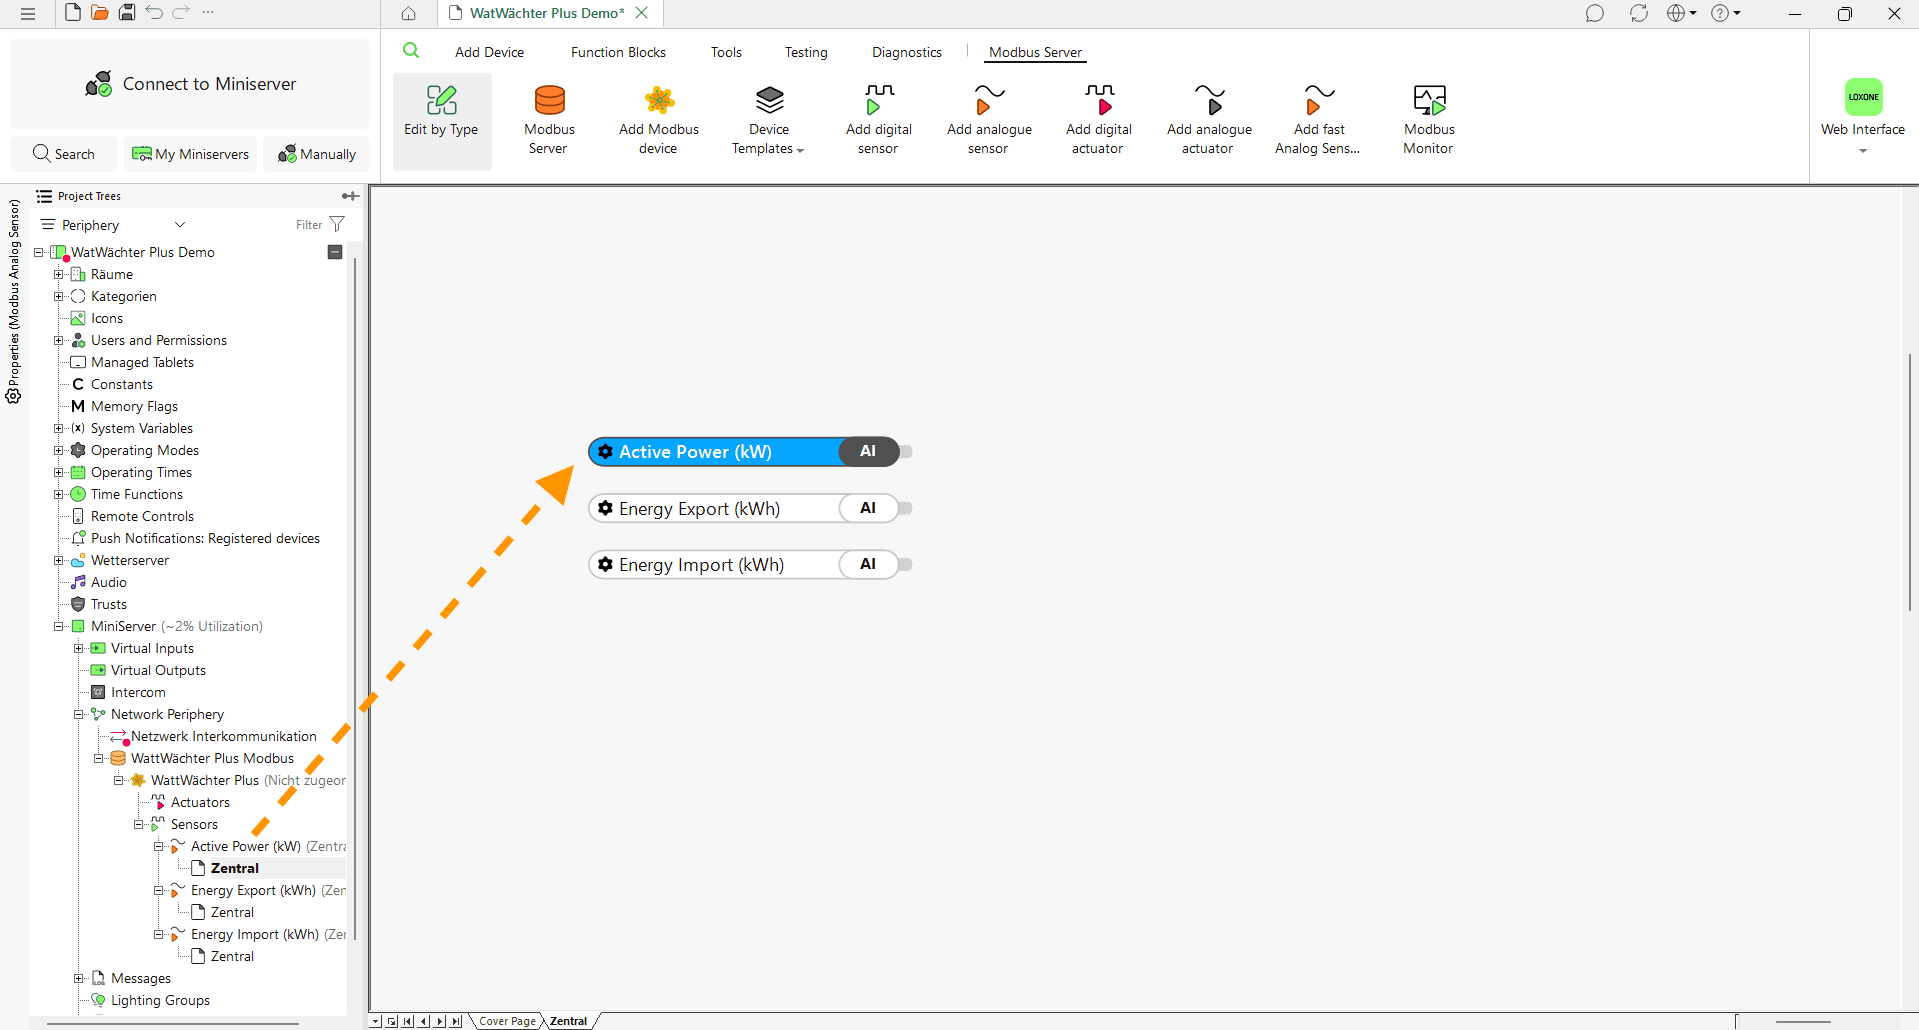Switch to Function Blocks tab
1919x1030 pixels.
(x=618, y=52)
